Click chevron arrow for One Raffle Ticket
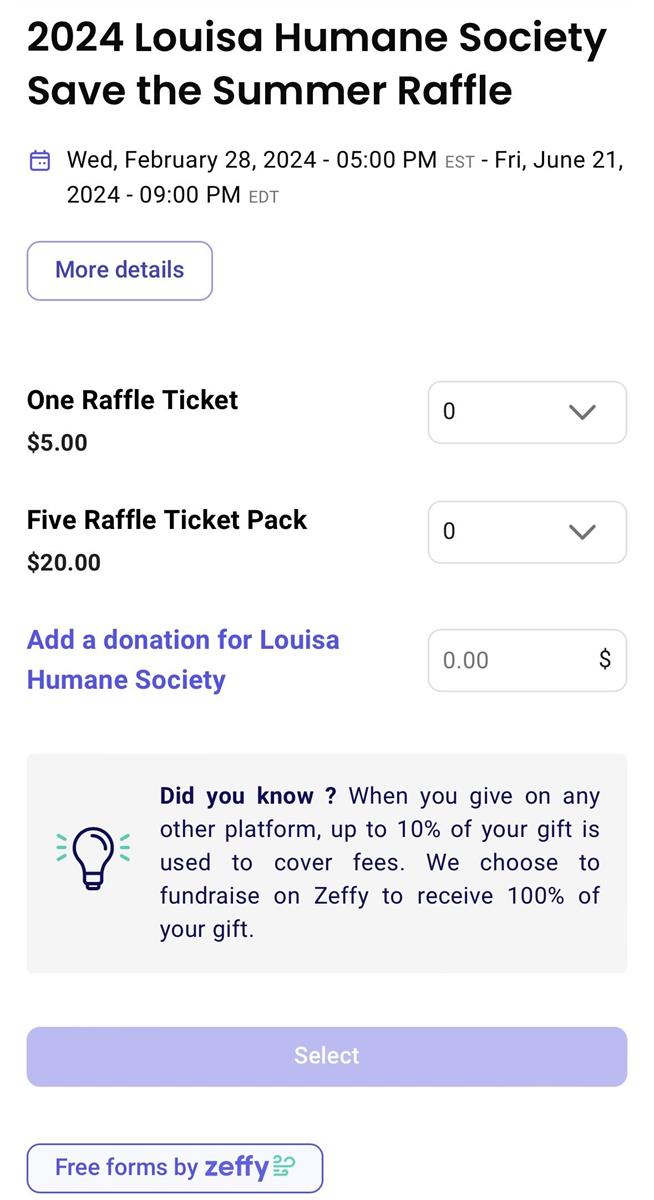The image size is (654, 1200). tap(582, 412)
